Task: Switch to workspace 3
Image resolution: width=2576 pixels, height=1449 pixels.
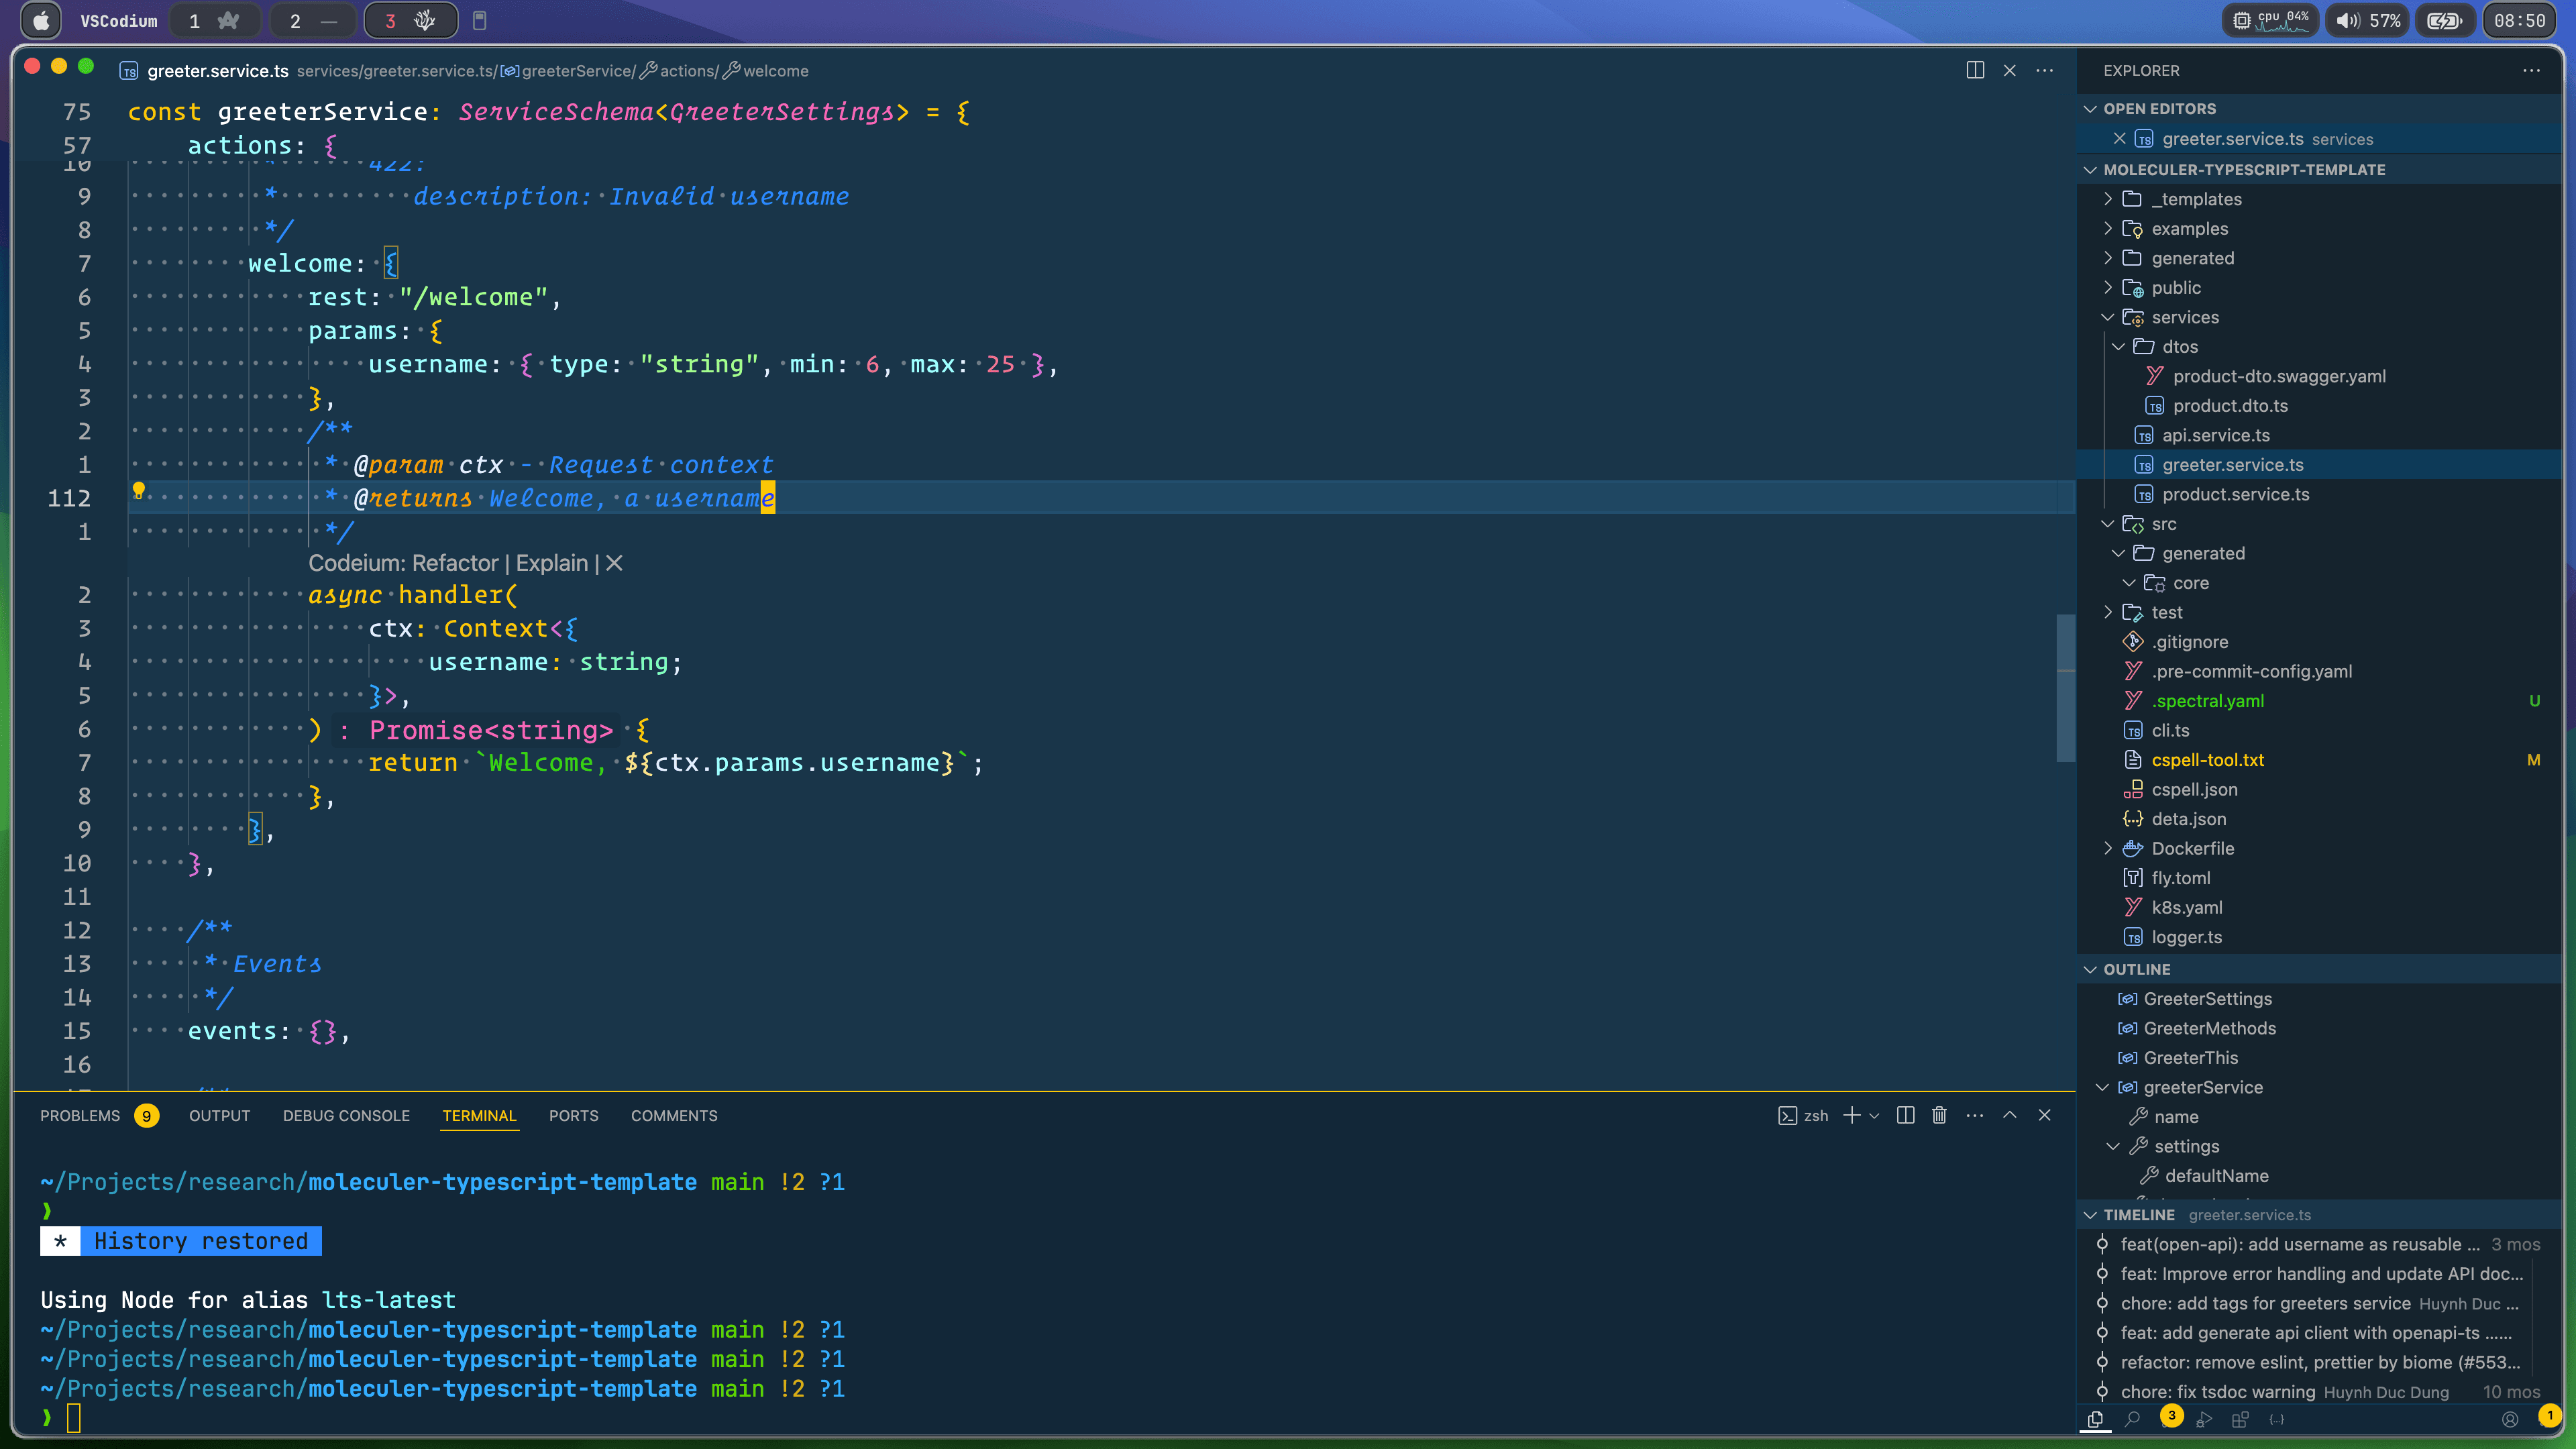Action: (411, 21)
